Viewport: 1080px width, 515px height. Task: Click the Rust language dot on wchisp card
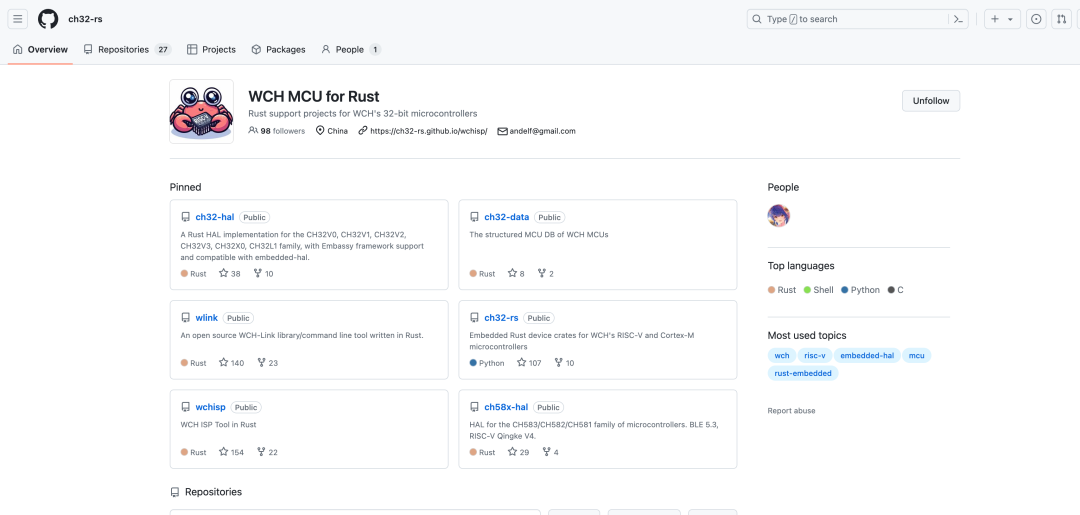pyautogui.click(x=184, y=452)
